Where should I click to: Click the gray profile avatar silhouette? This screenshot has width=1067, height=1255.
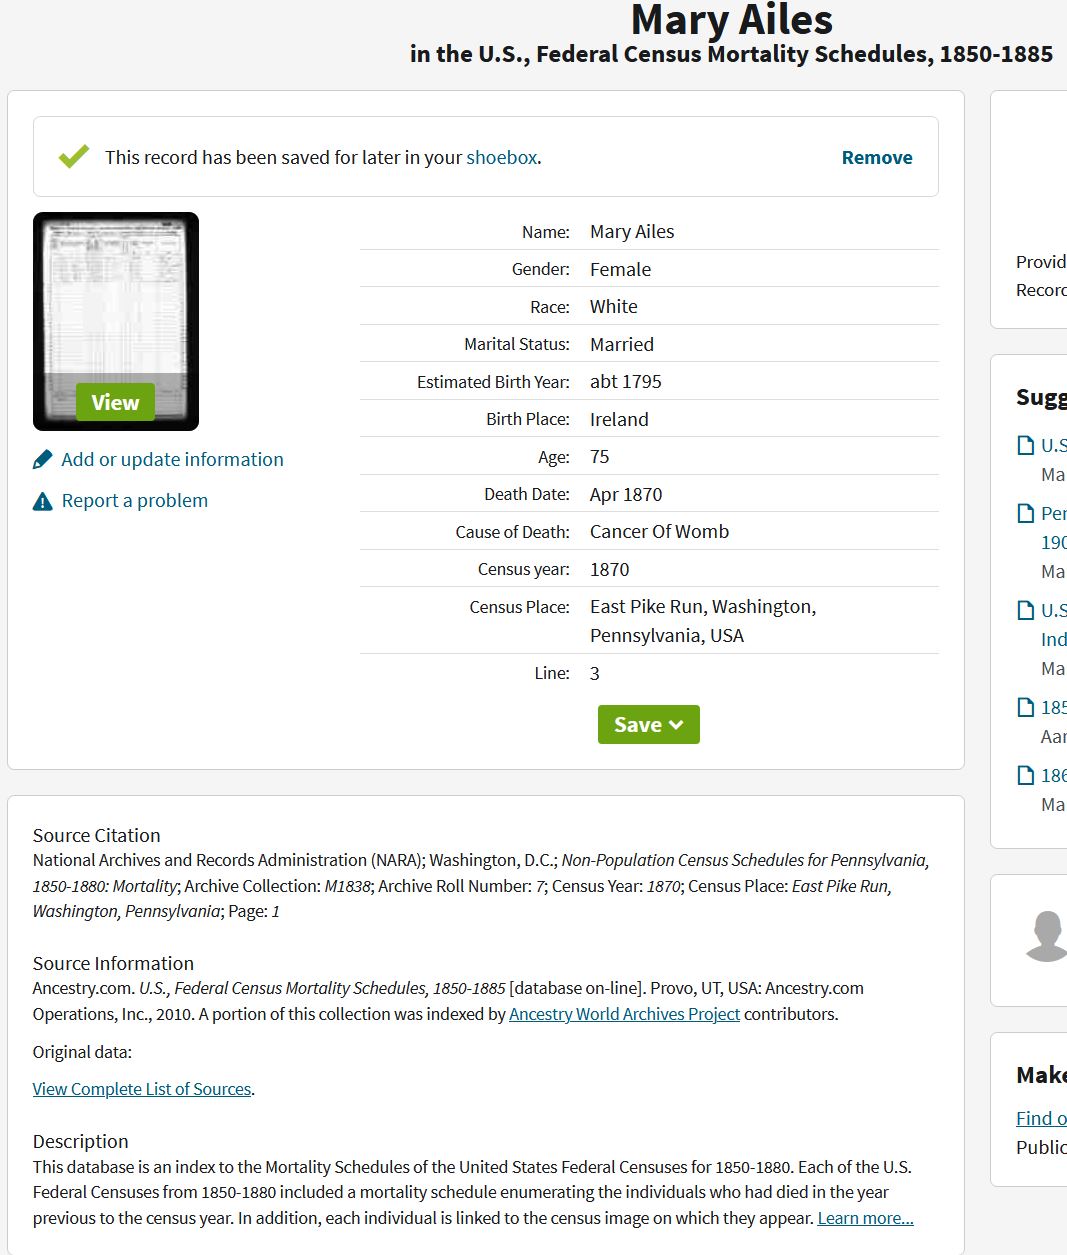(x=1046, y=936)
